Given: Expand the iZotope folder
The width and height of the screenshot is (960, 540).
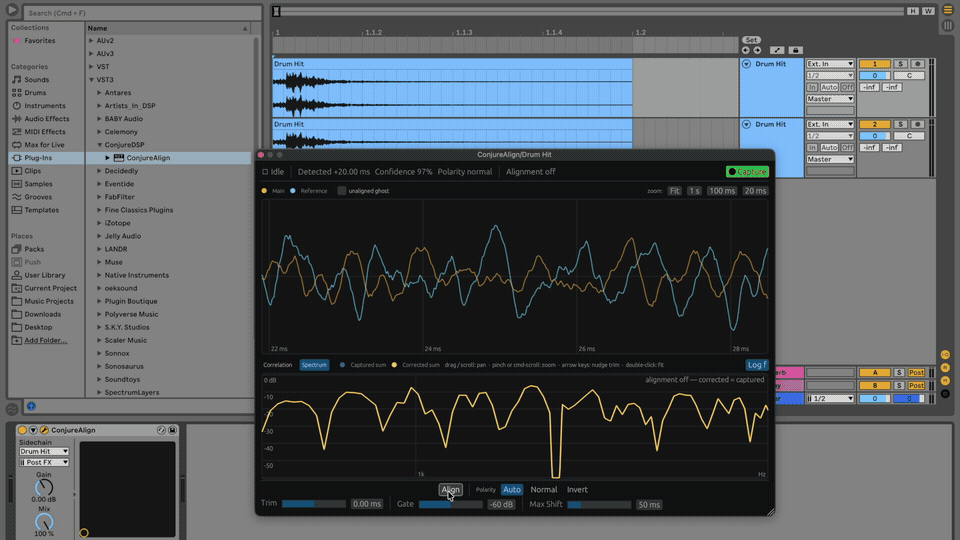Looking at the screenshot, I should 99,223.
